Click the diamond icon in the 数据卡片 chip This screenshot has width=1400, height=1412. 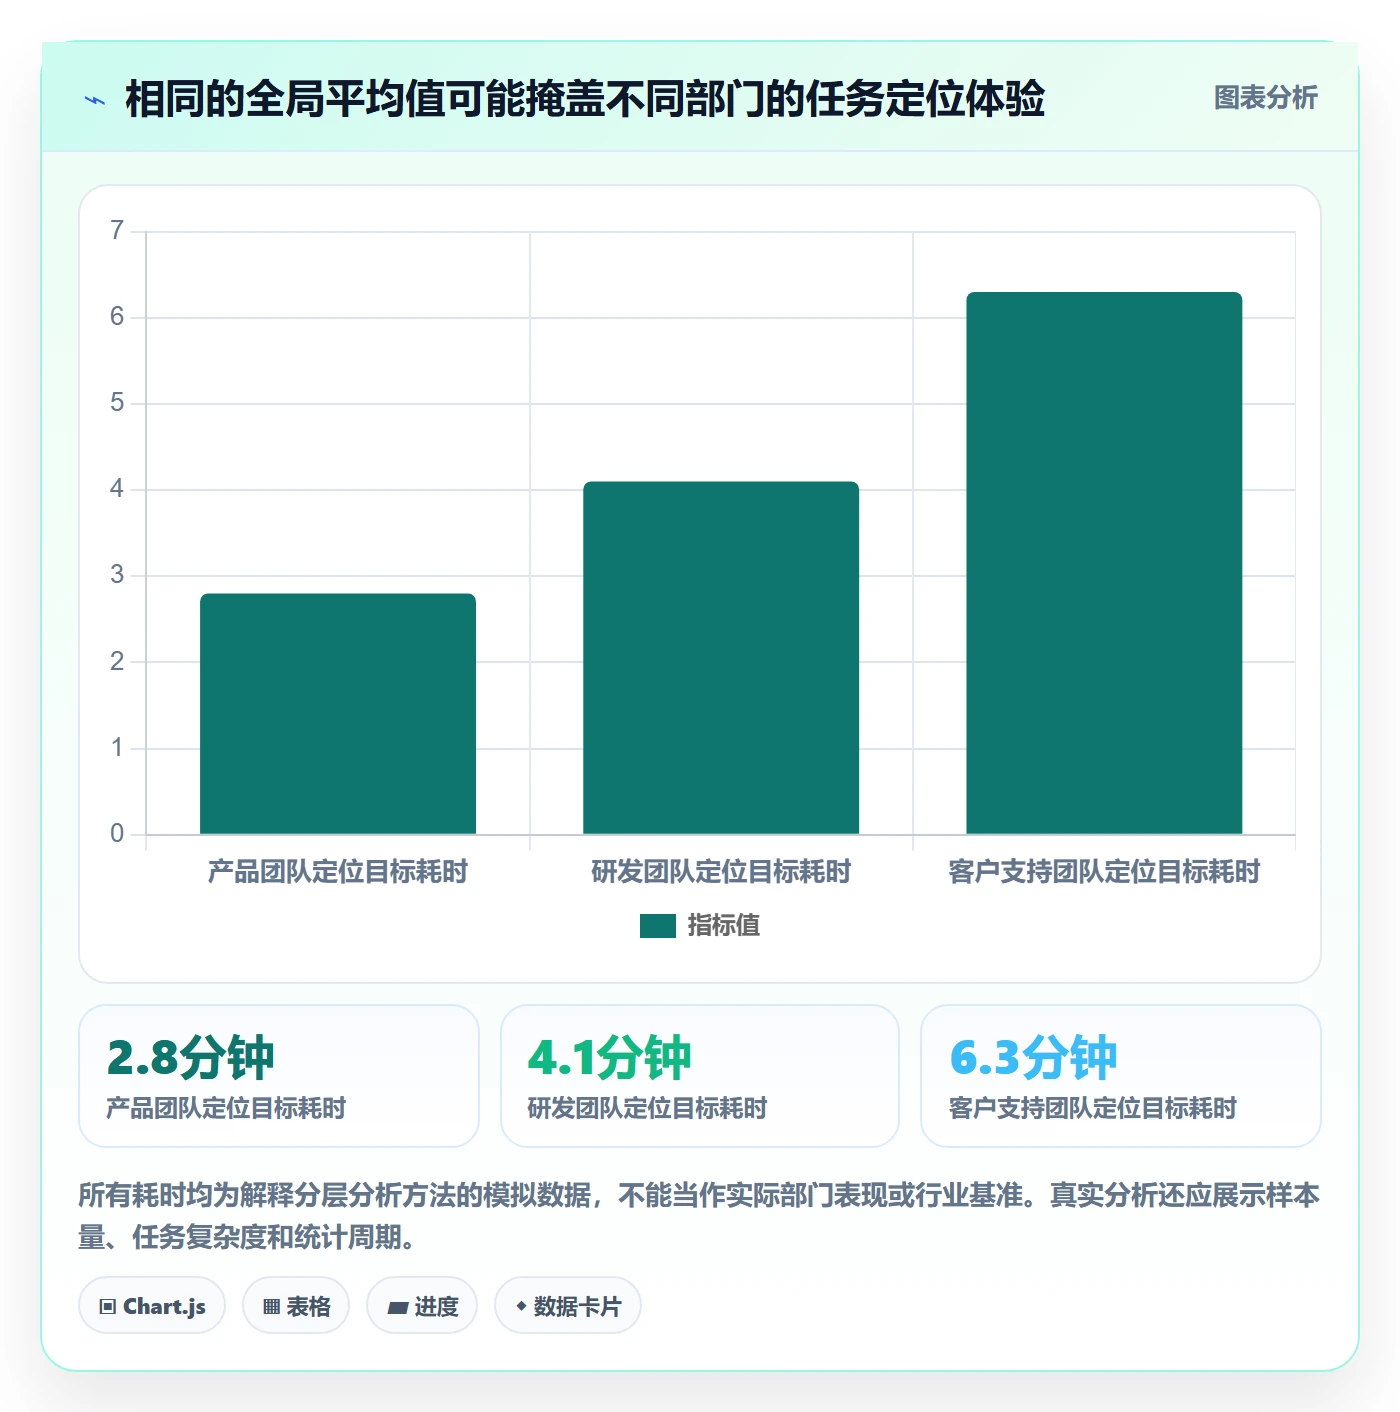[521, 1306]
